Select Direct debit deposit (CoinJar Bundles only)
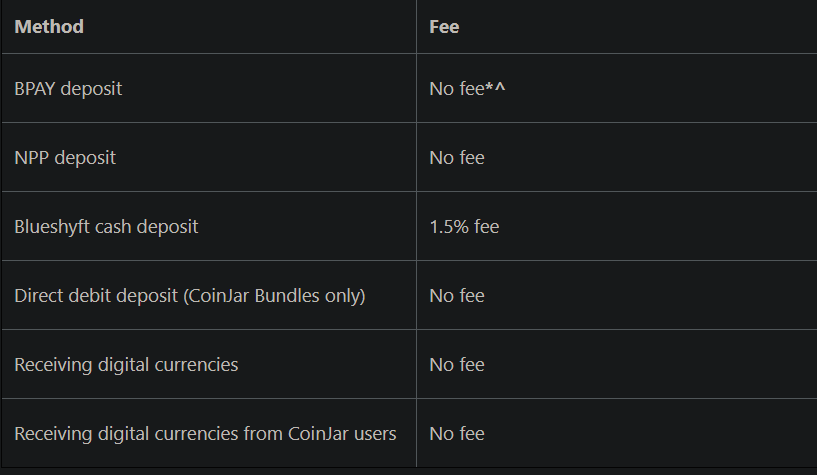The image size is (817, 475). tap(209, 295)
